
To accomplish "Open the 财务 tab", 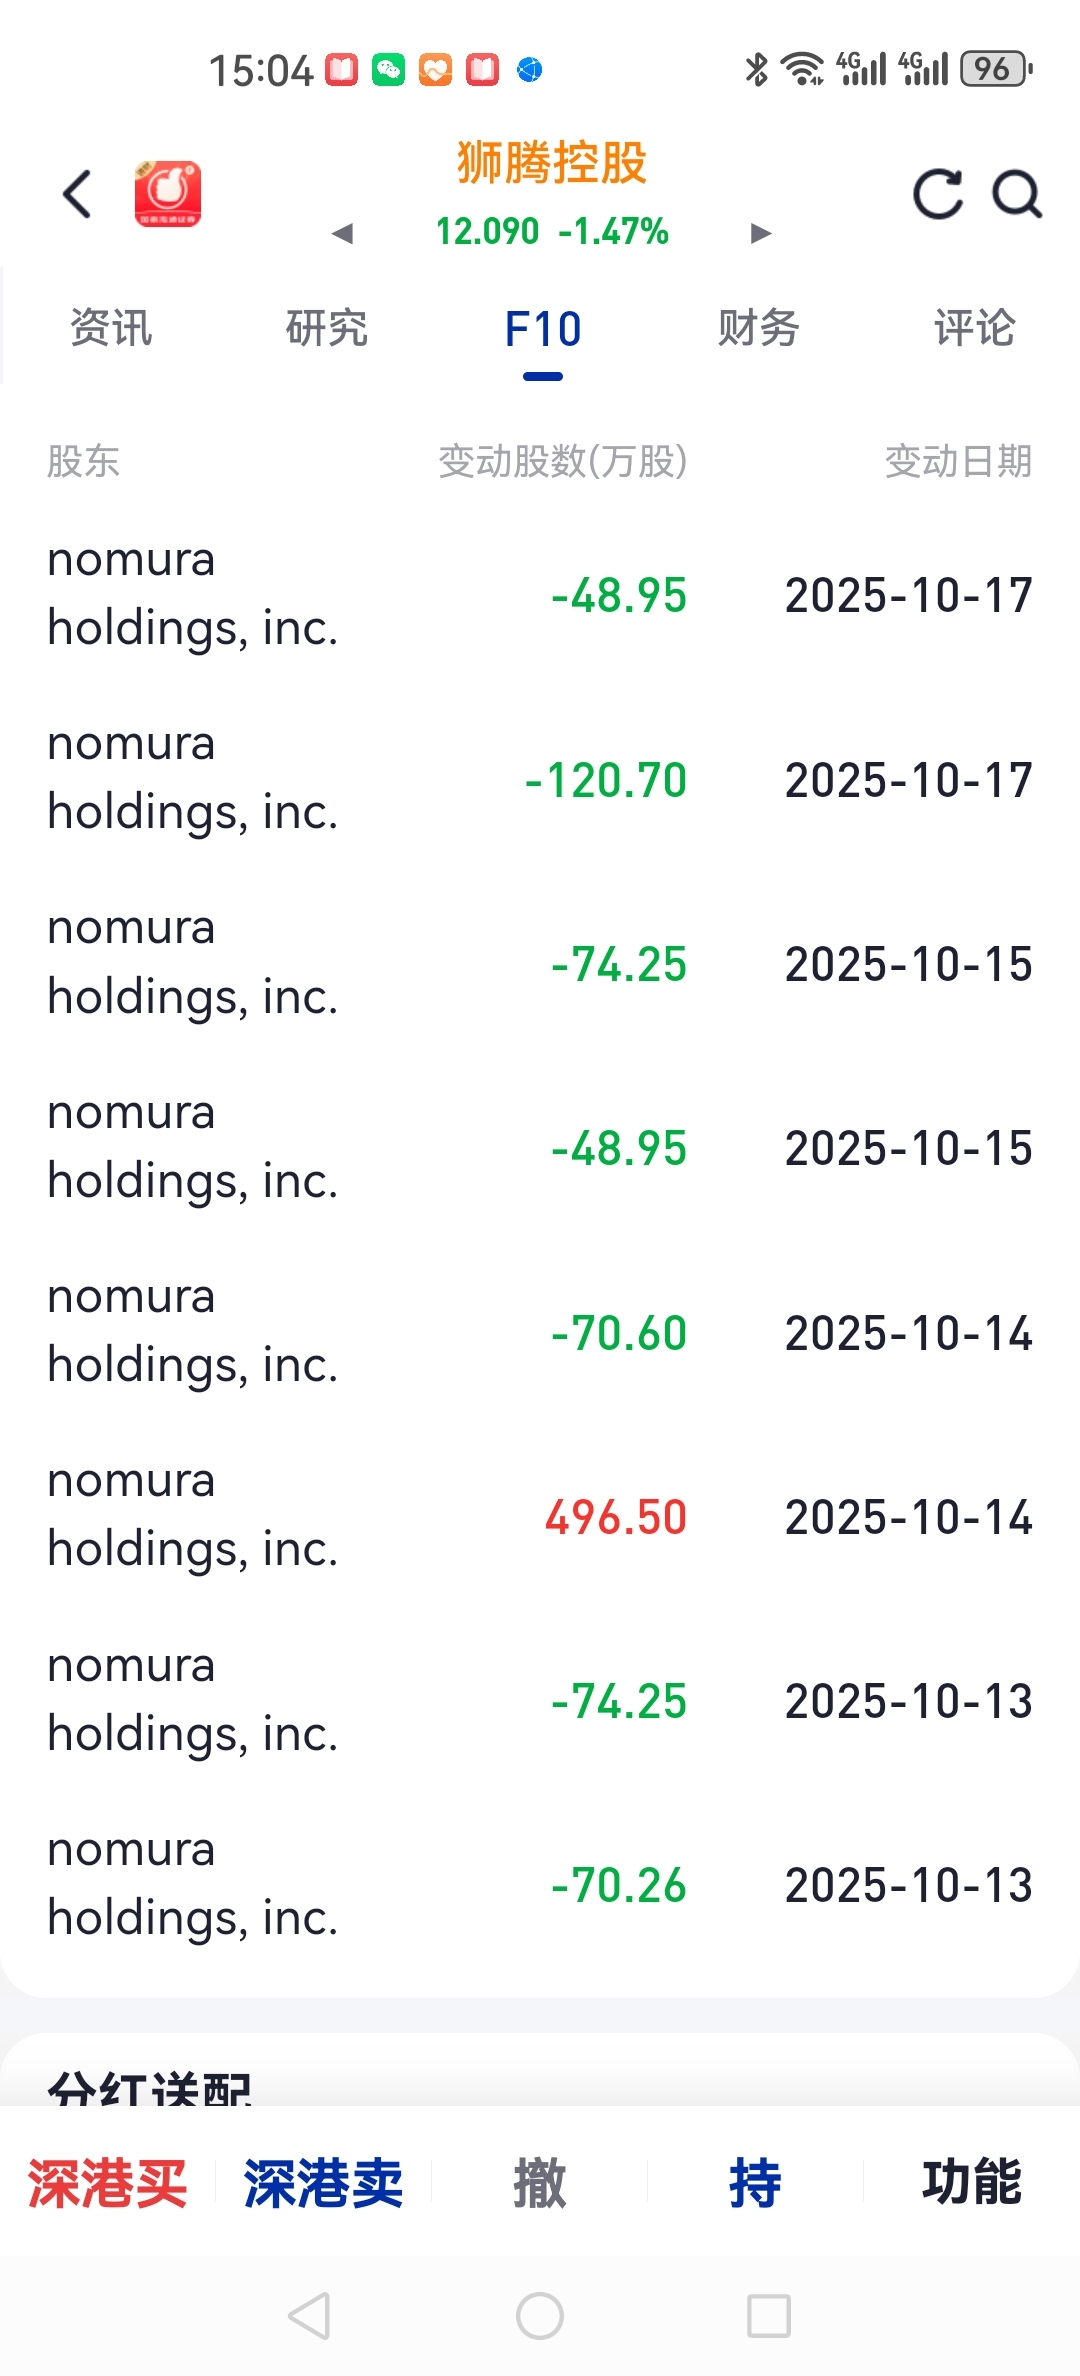I will [758, 329].
